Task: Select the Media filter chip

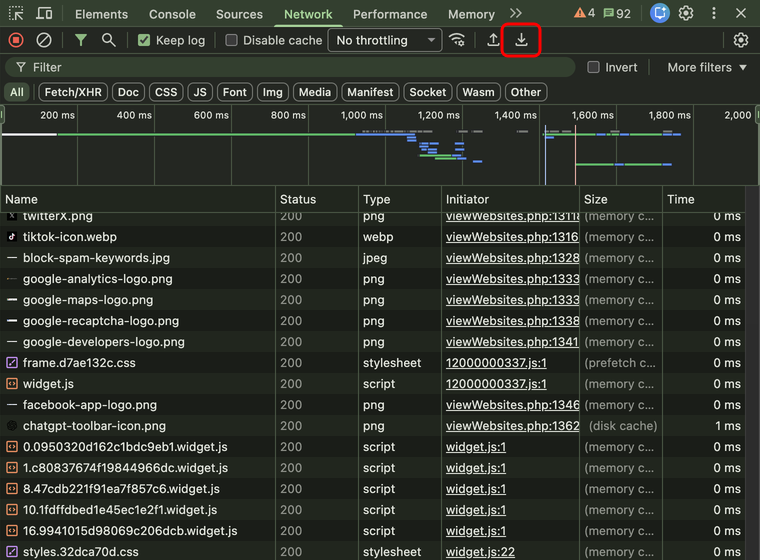Action: (315, 92)
